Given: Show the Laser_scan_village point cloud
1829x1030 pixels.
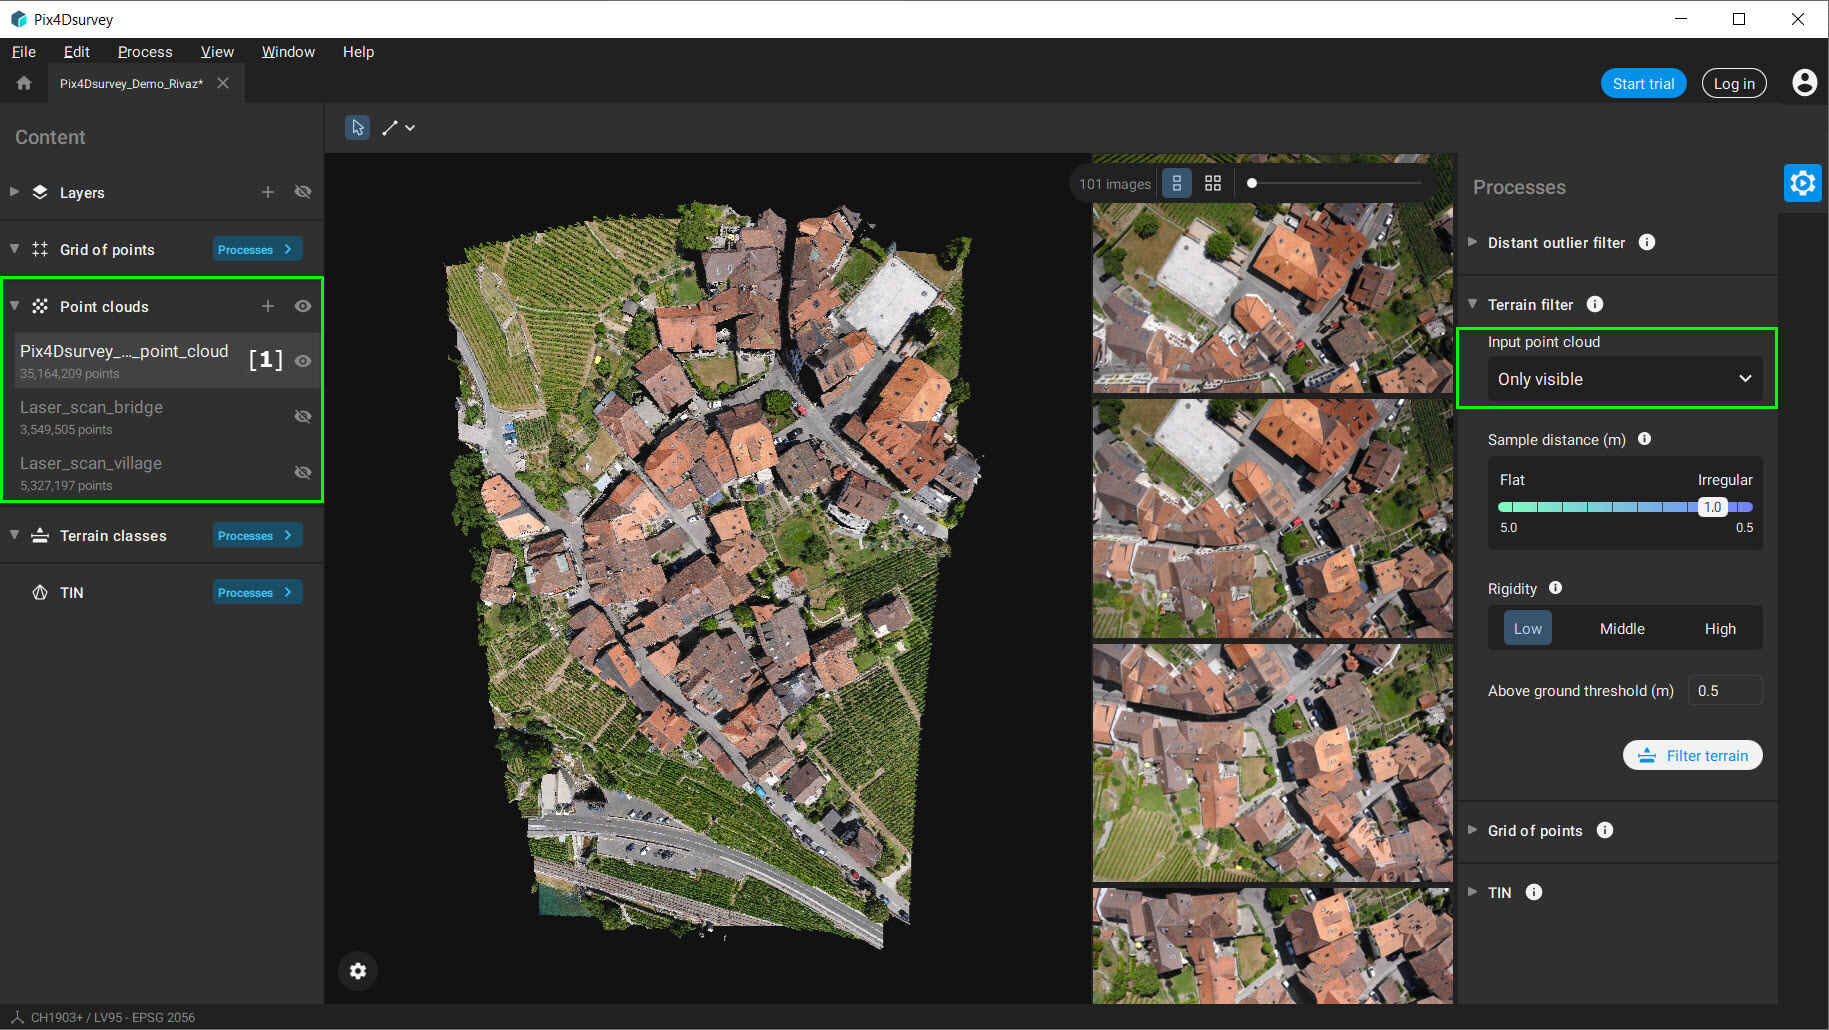Looking at the screenshot, I should point(303,472).
